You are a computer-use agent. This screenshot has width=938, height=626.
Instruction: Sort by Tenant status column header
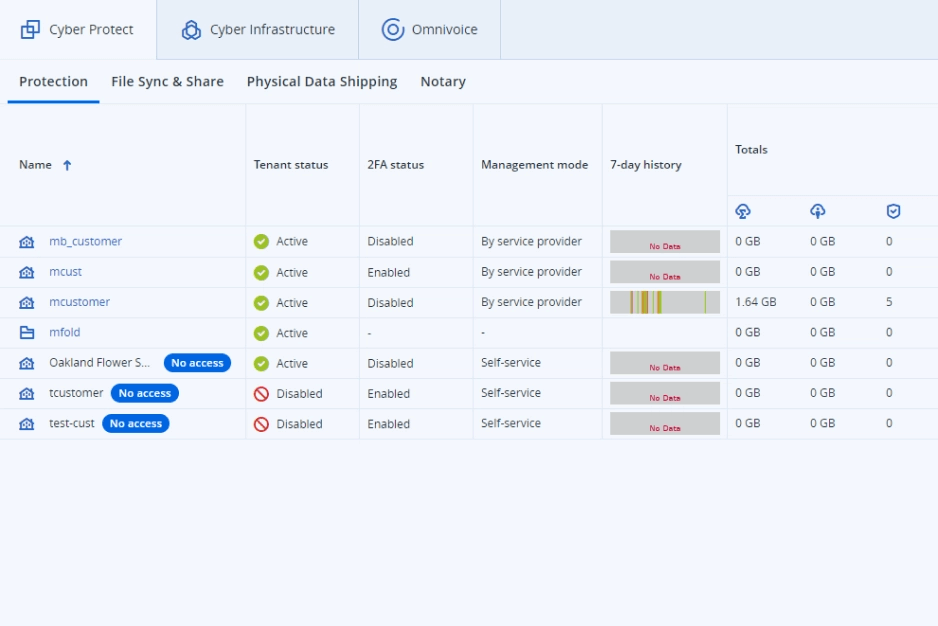point(290,165)
